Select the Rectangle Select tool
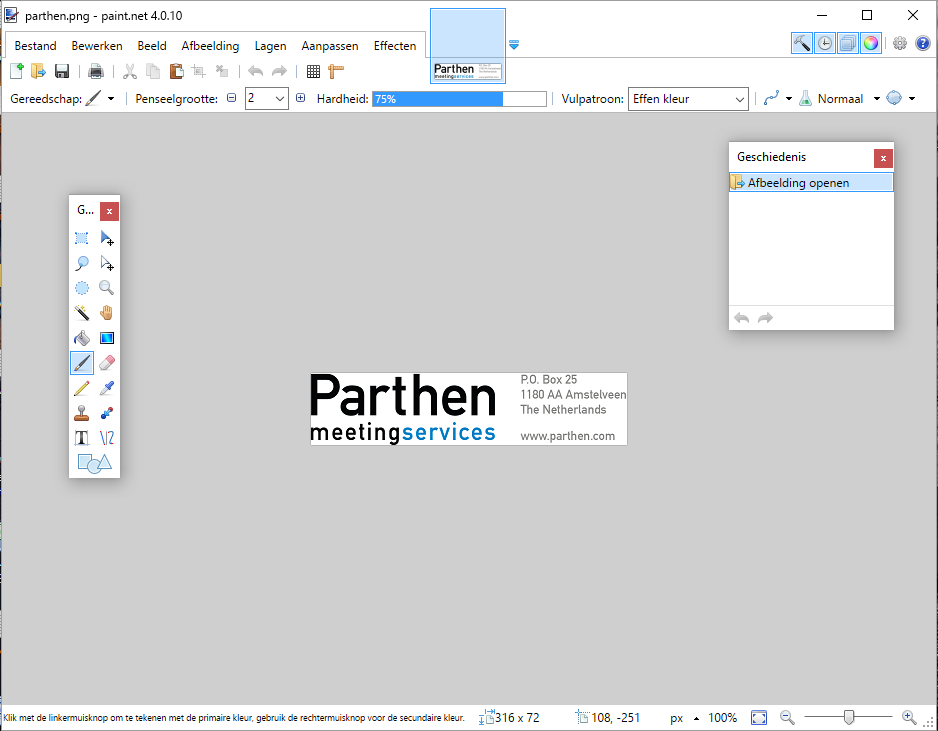Screen dimensions: 938x731 click(x=82, y=238)
